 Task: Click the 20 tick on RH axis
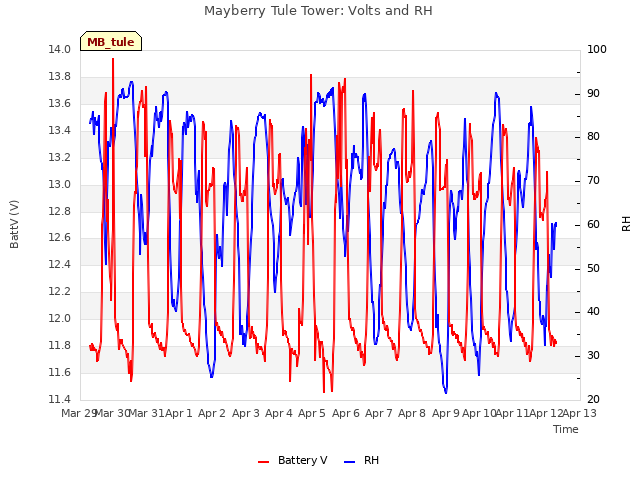click(593, 399)
